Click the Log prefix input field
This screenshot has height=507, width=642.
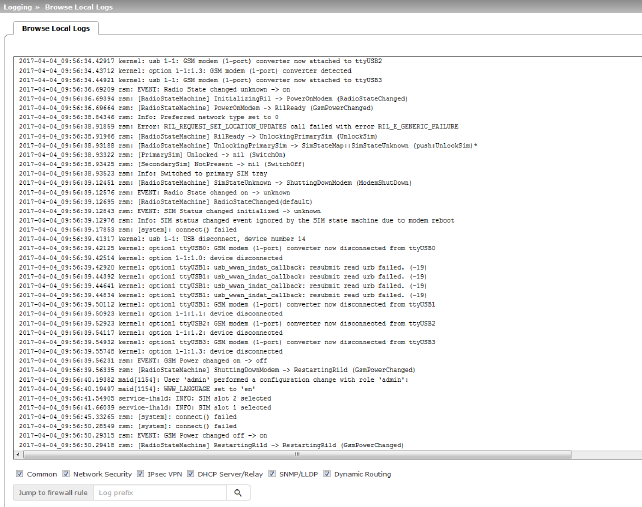pos(160,493)
